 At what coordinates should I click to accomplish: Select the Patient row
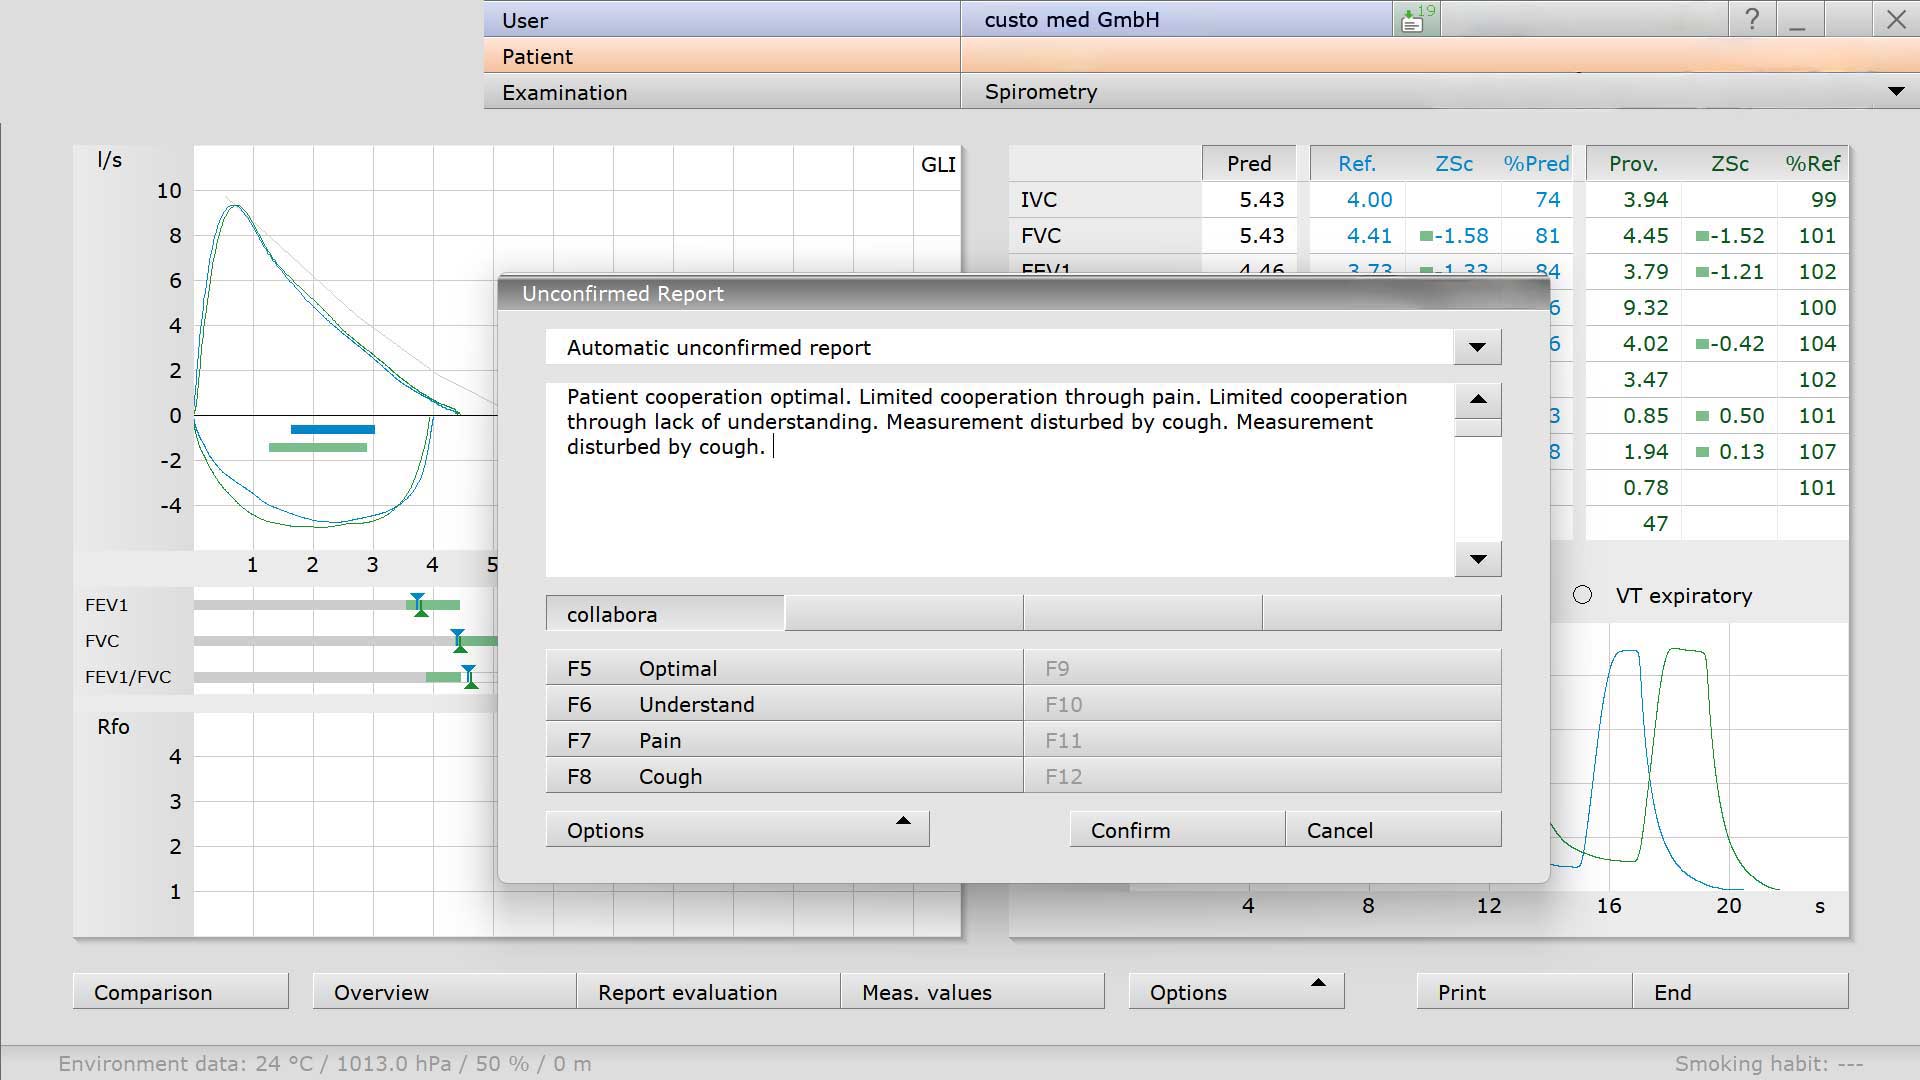click(x=1200, y=56)
